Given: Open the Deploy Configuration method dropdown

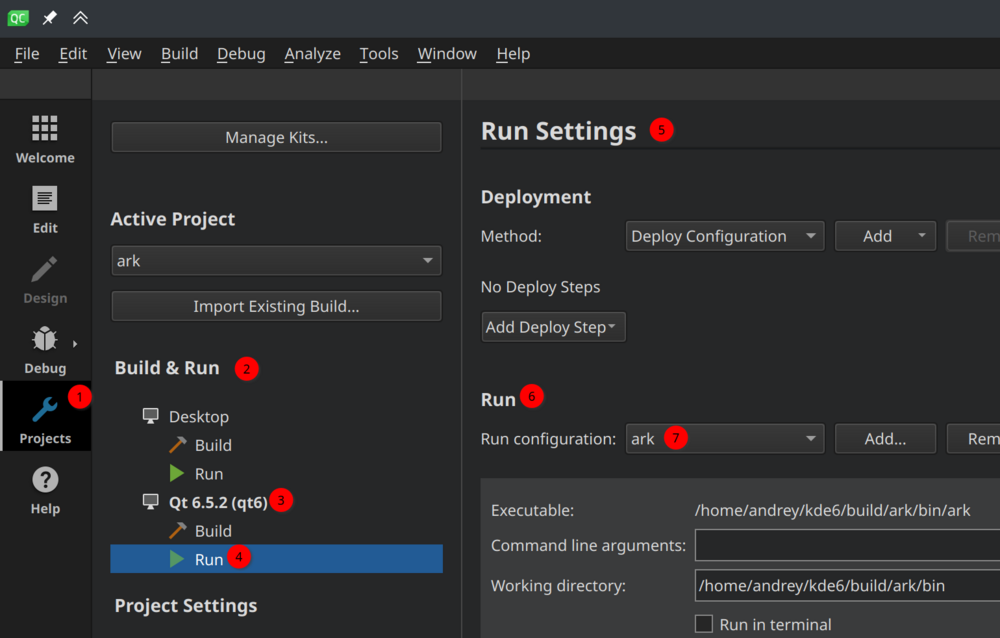Looking at the screenshot, I should click(724, 236).
